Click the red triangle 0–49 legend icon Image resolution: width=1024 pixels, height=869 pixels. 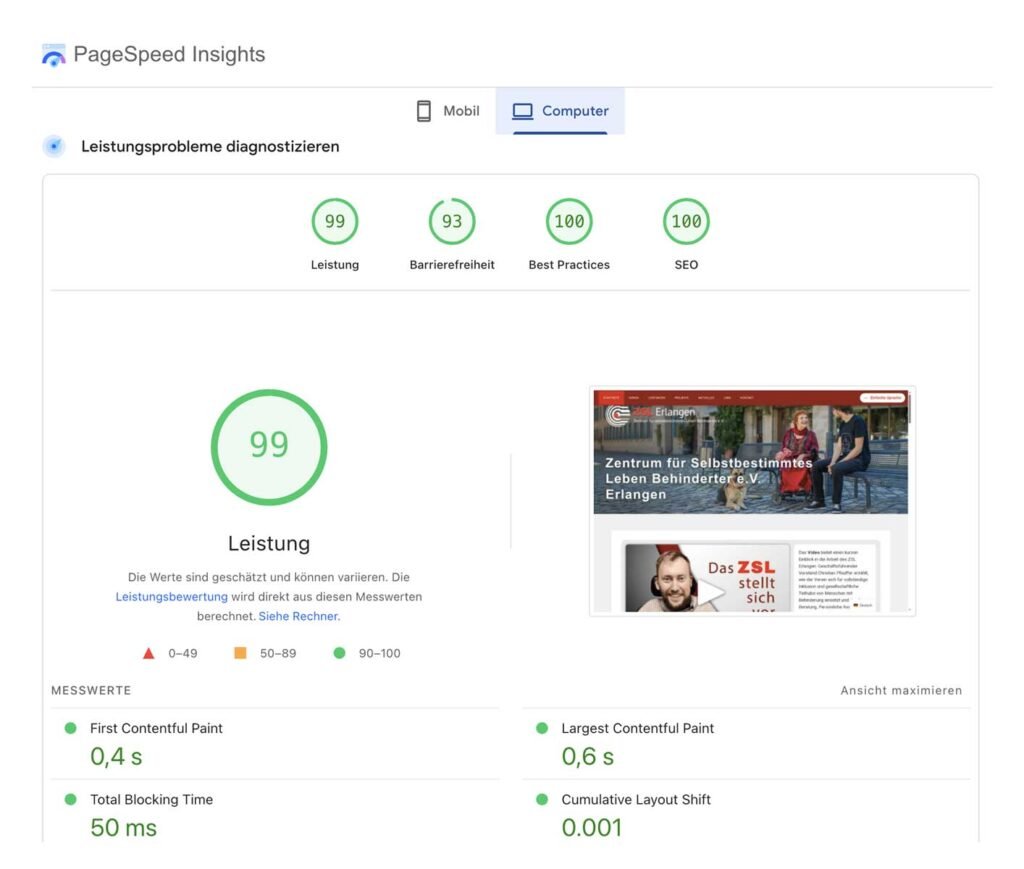[149, 653]
